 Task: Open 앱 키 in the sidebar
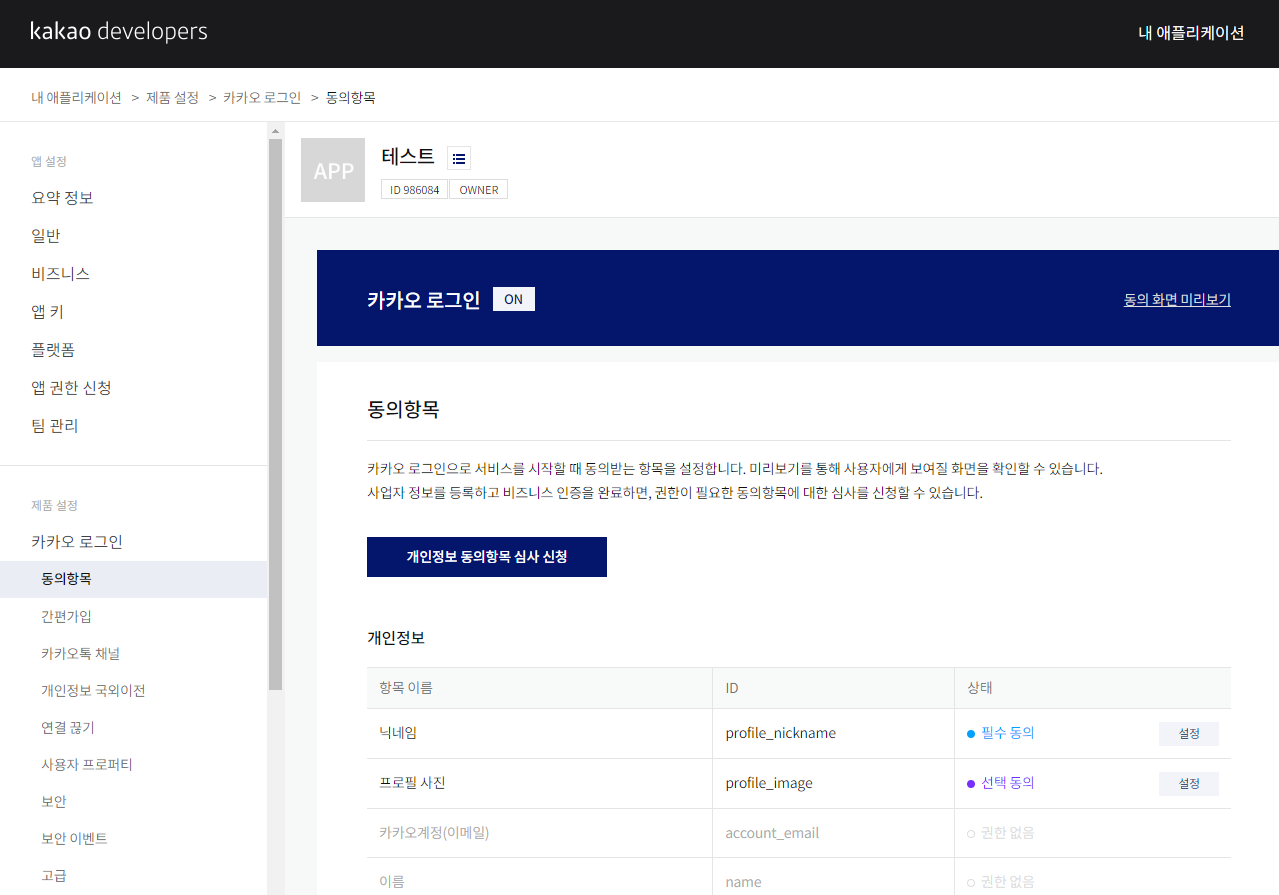pyautogui.click(x=48, y=312)
